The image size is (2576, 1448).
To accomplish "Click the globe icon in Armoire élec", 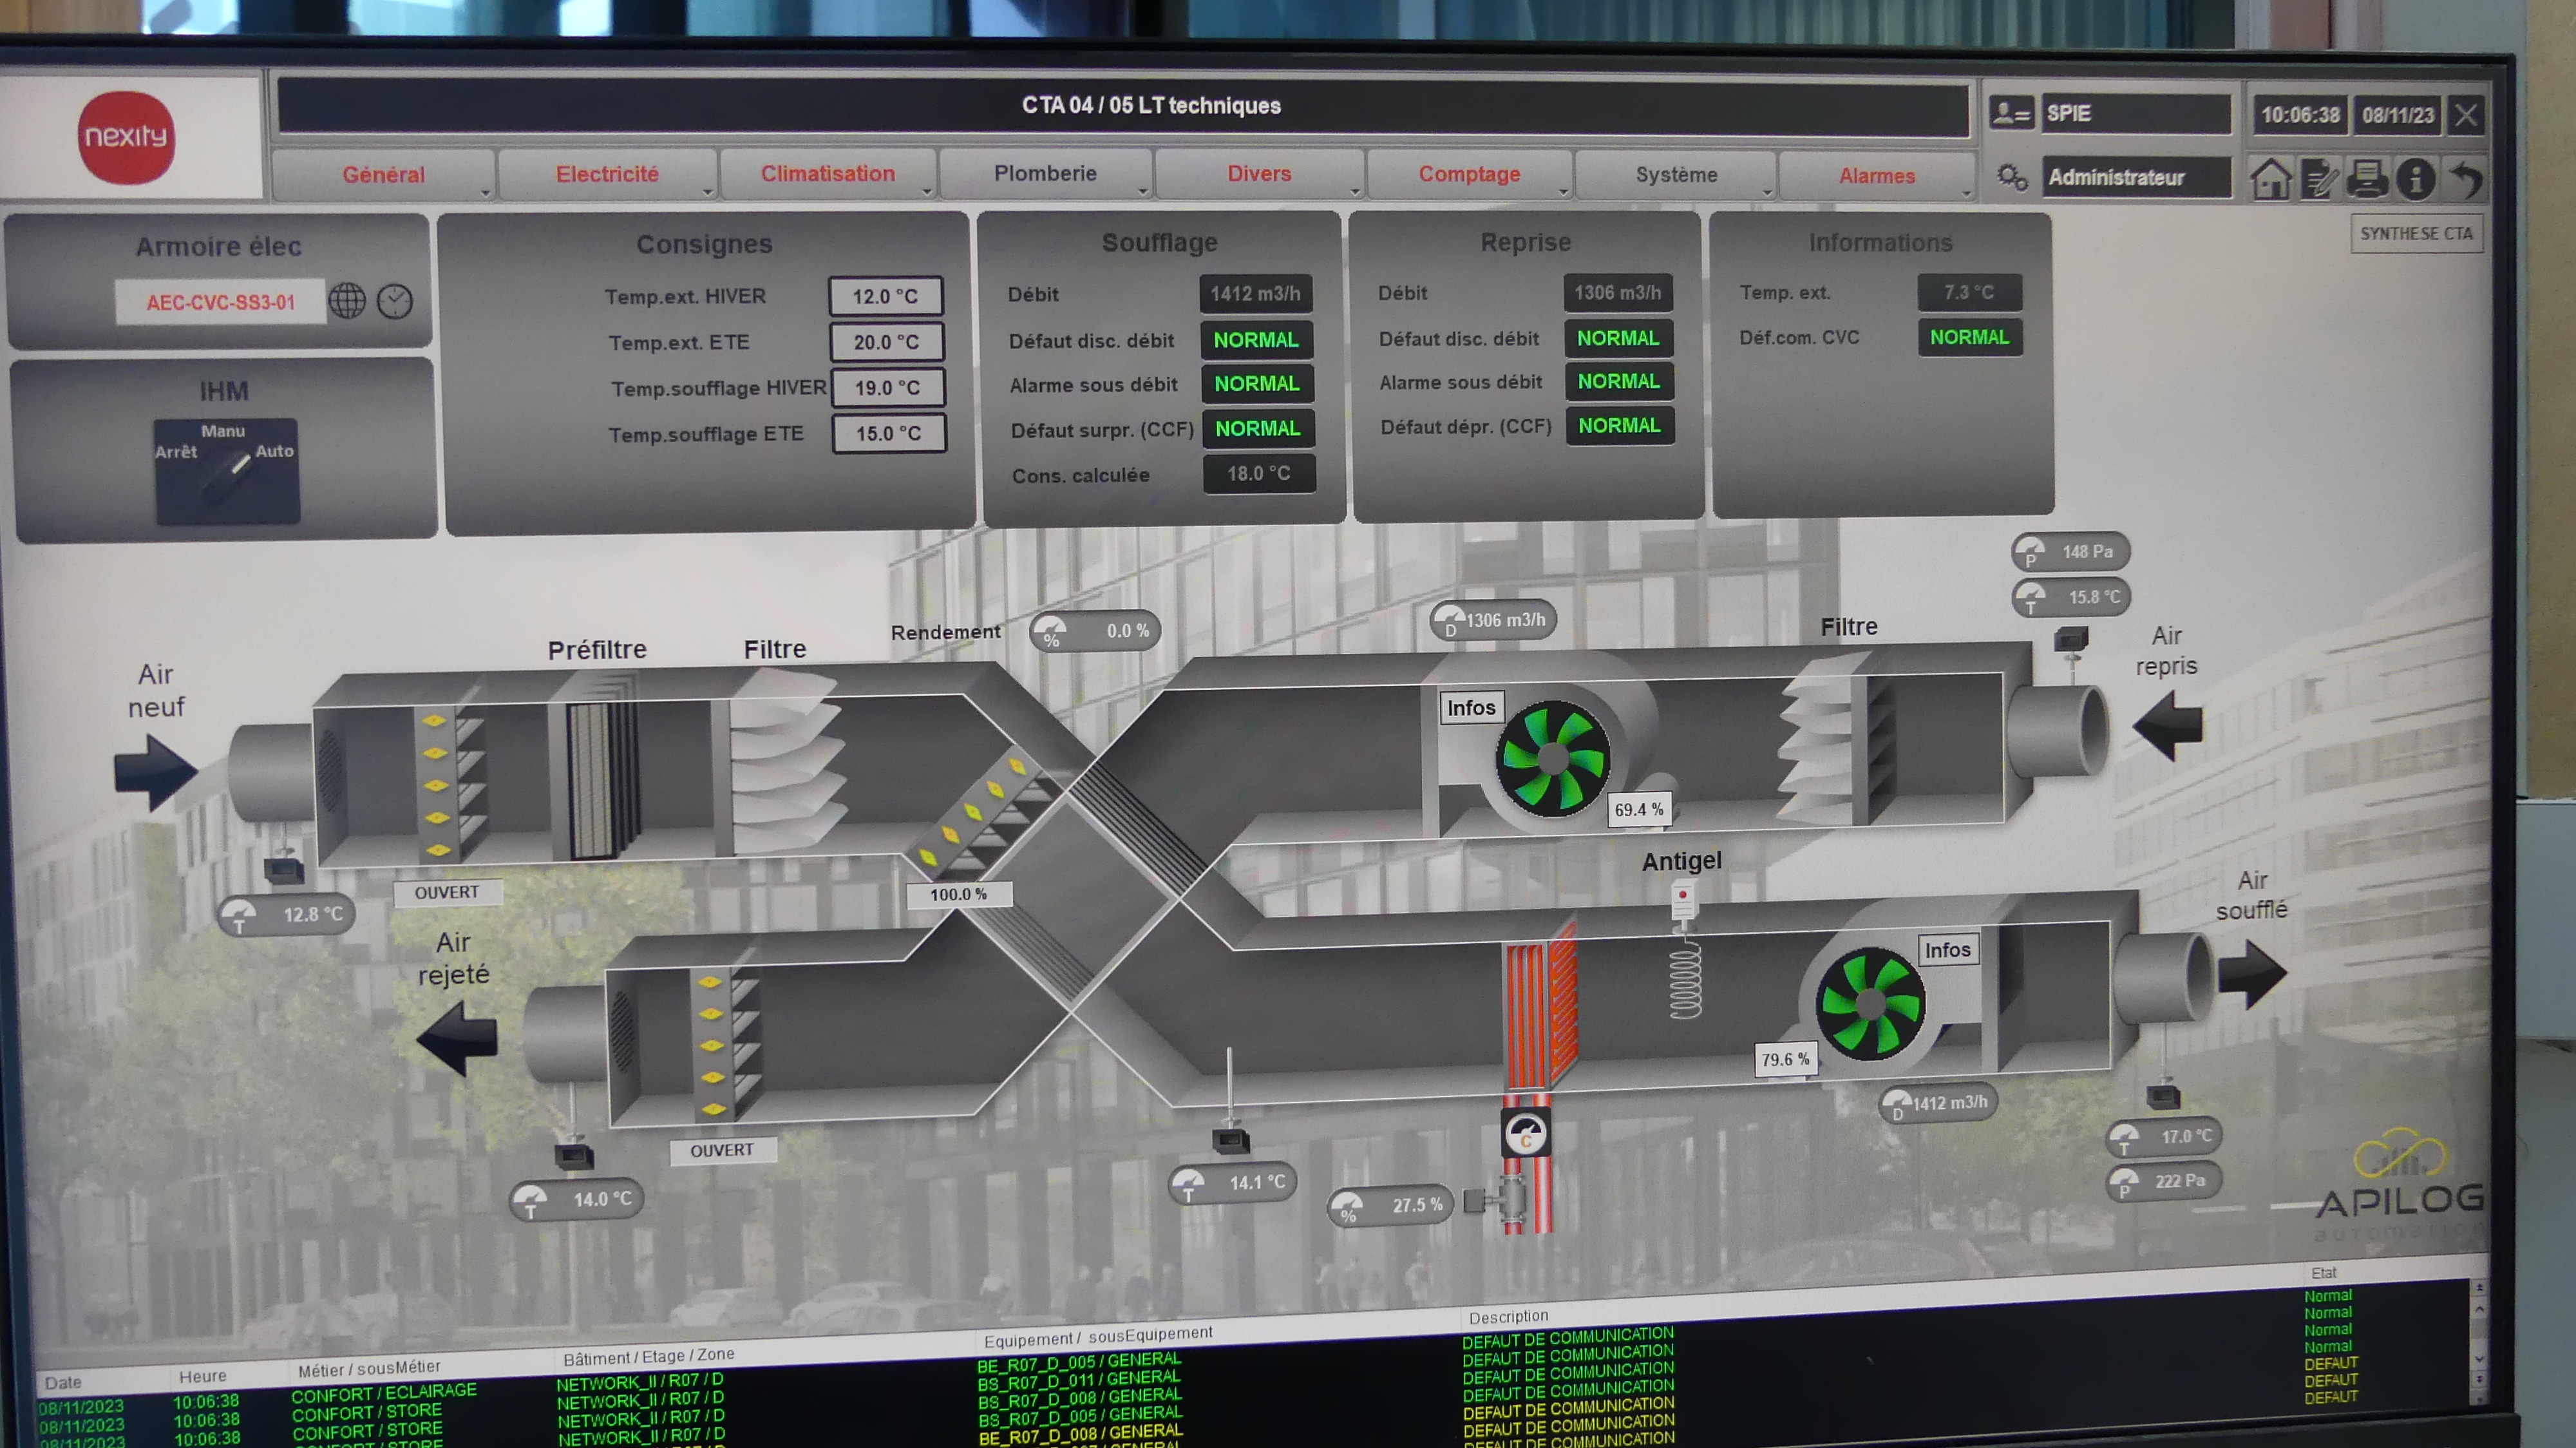I will coord(347,301).
